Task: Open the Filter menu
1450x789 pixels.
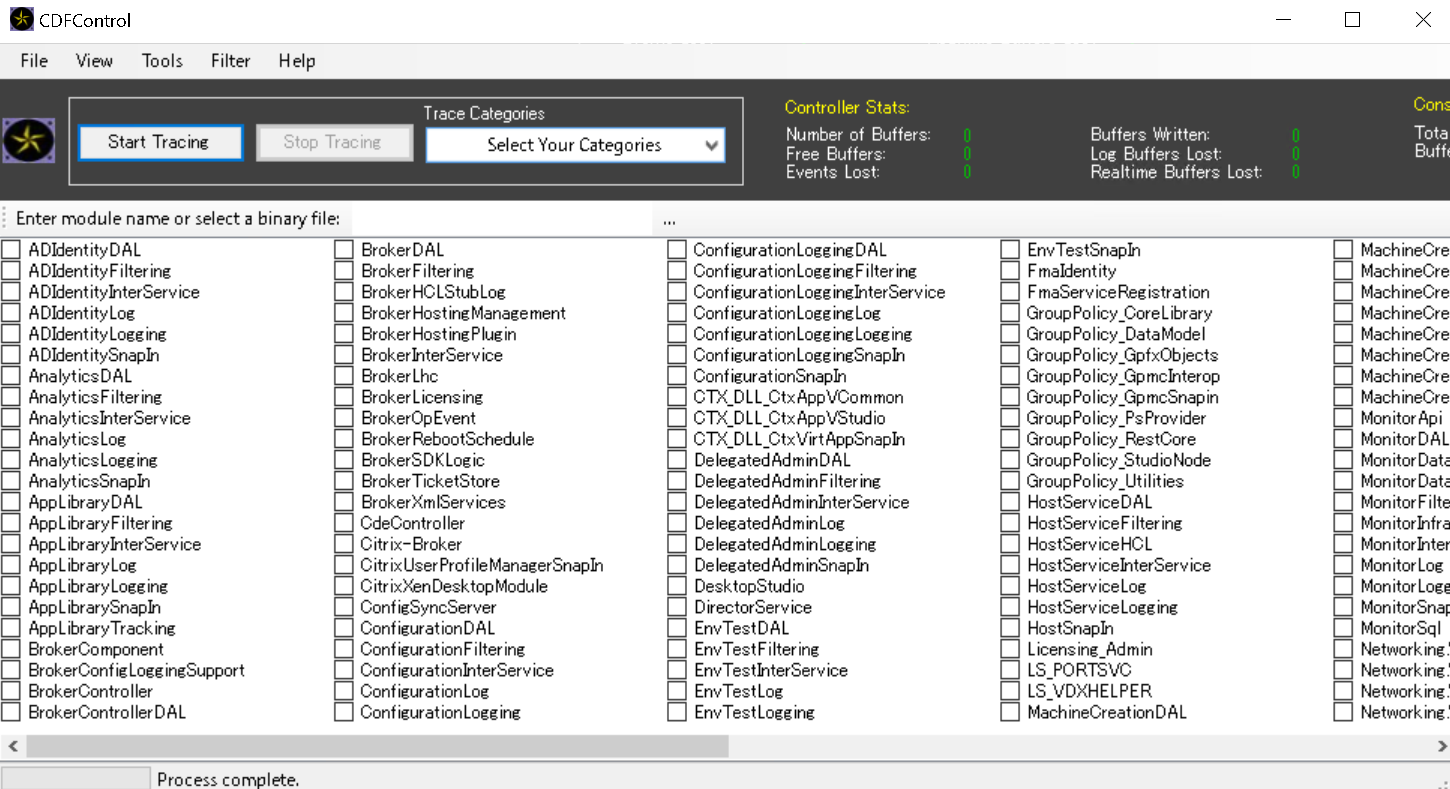Action: [x=230, y=61]
